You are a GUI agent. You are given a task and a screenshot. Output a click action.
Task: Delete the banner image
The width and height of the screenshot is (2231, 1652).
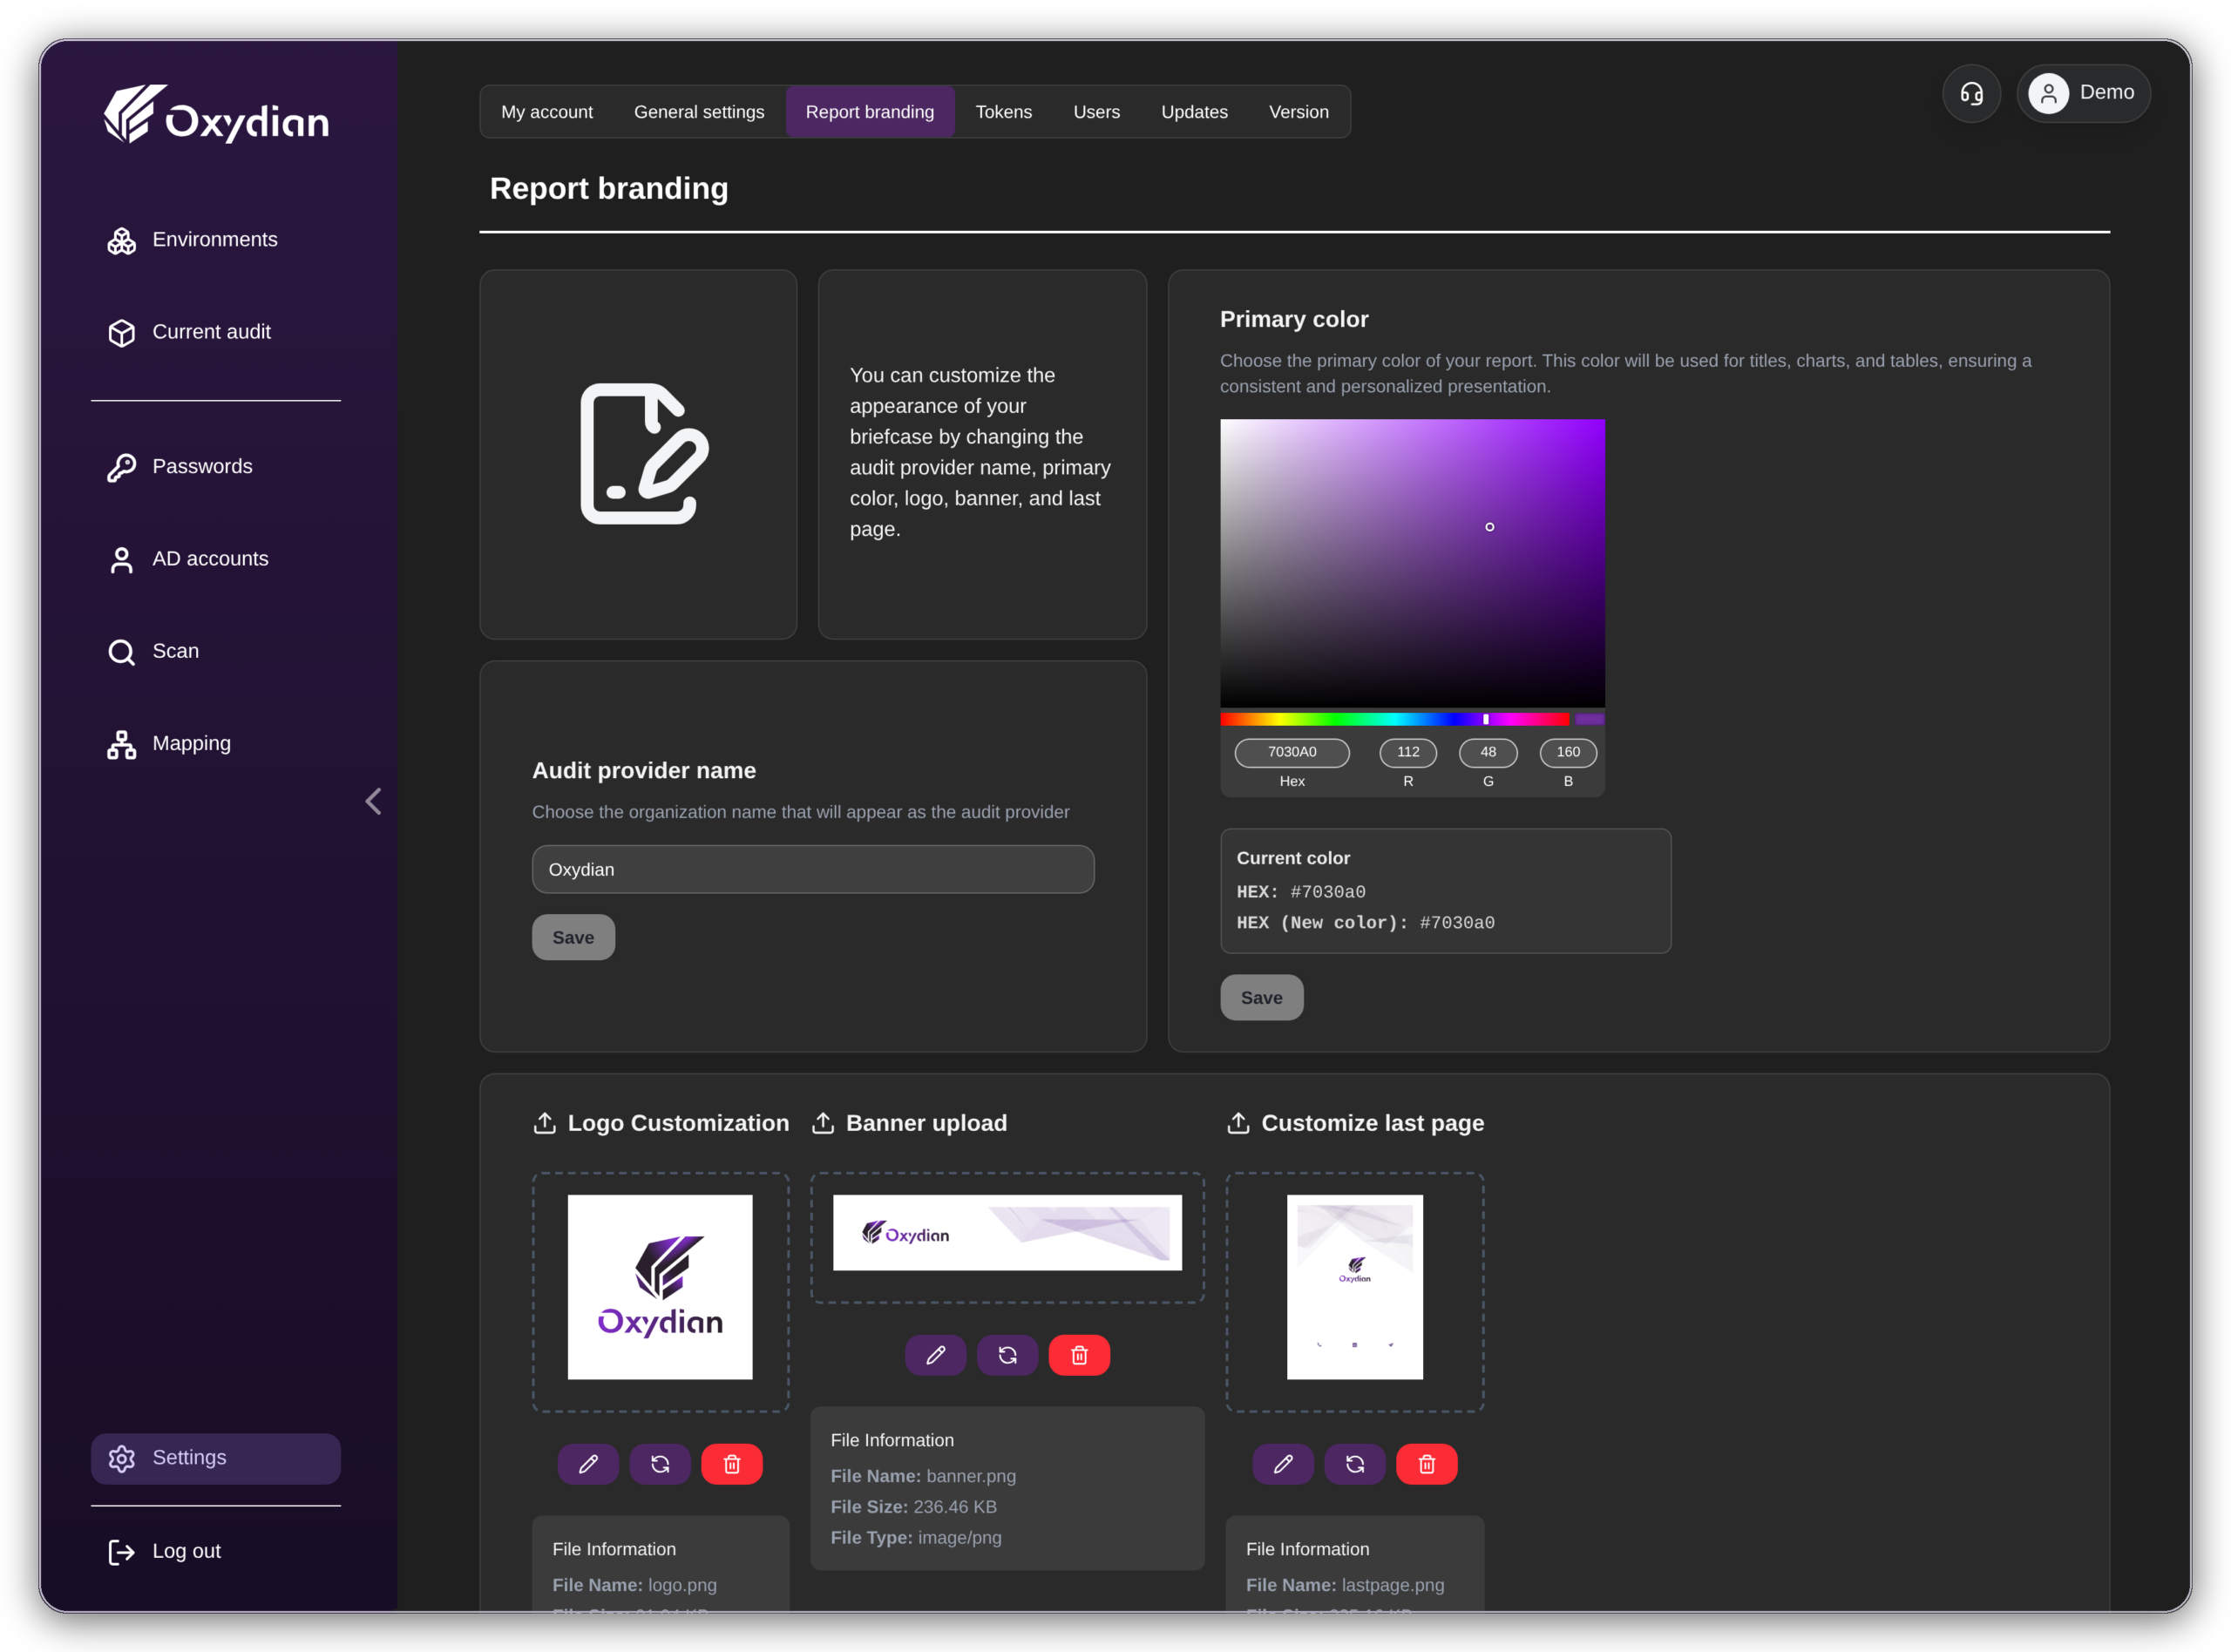pos(1079,1355)
